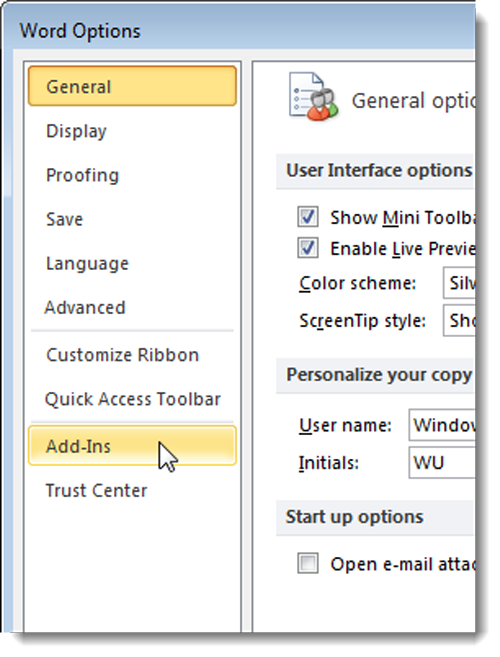Image resolution: width=500 pixels, height=657 pixels.
Task: Open the Color scheme dropdown
Action: [459, 283]
